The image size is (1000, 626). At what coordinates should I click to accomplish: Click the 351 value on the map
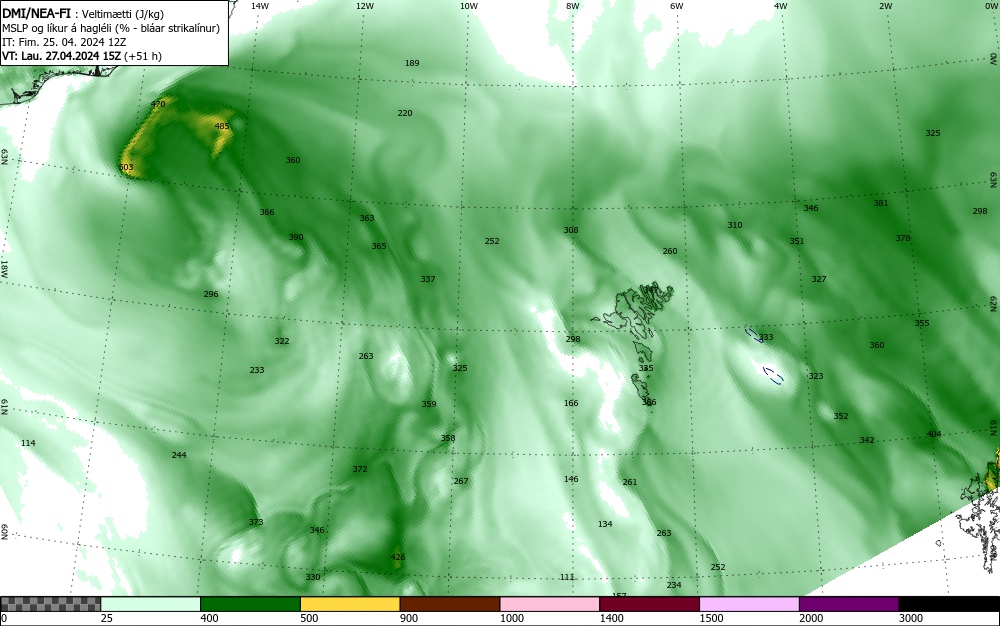(797, 242)
